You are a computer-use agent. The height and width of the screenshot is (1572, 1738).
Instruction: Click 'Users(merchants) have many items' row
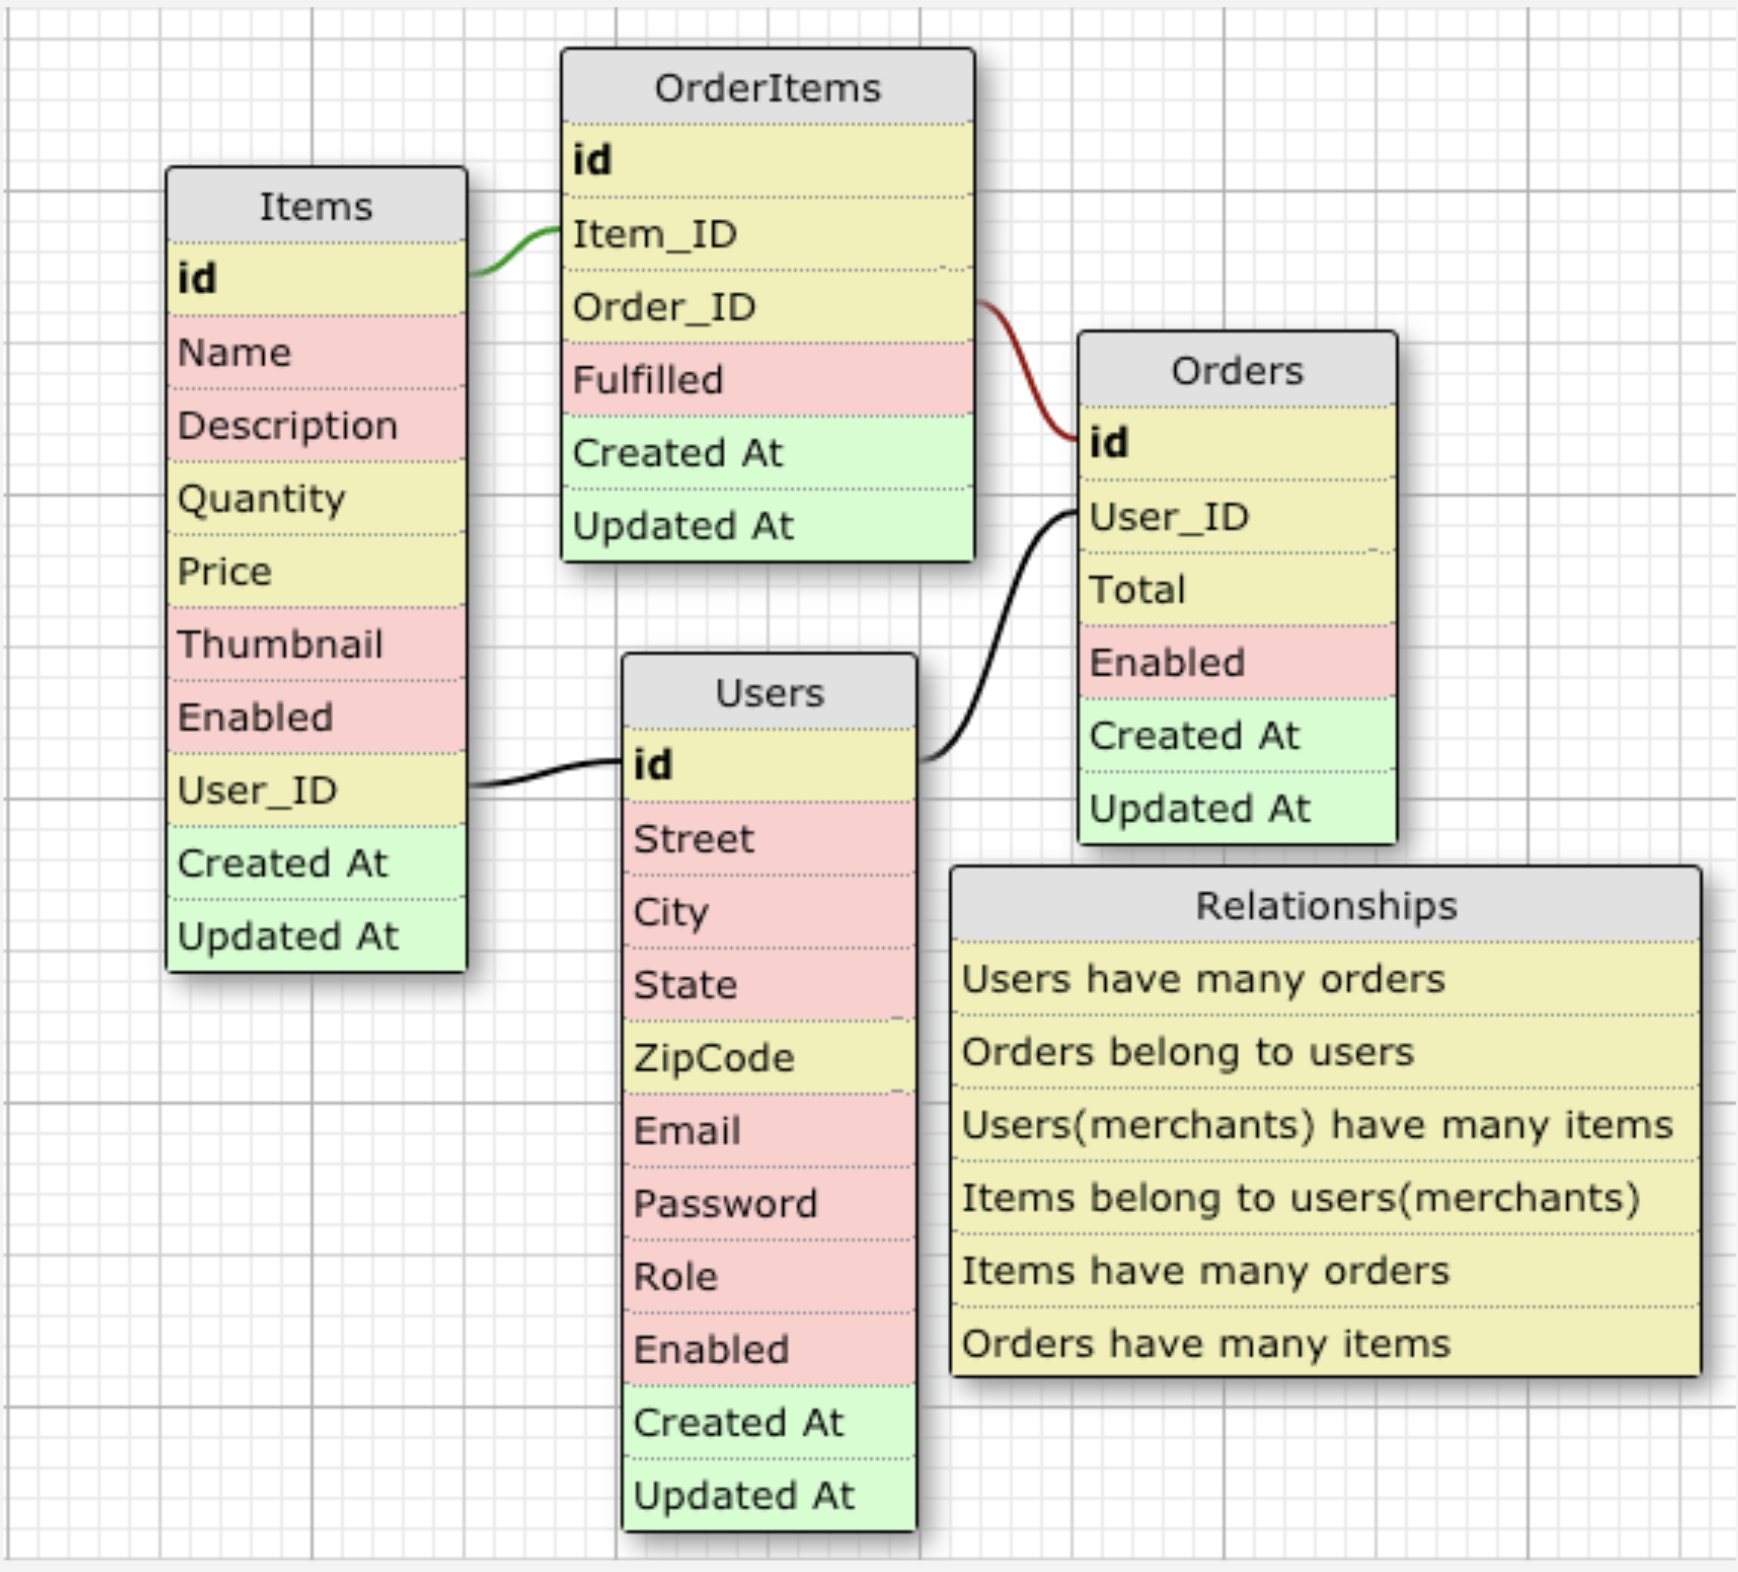pyautogui.click(x=1326, y=1124)
